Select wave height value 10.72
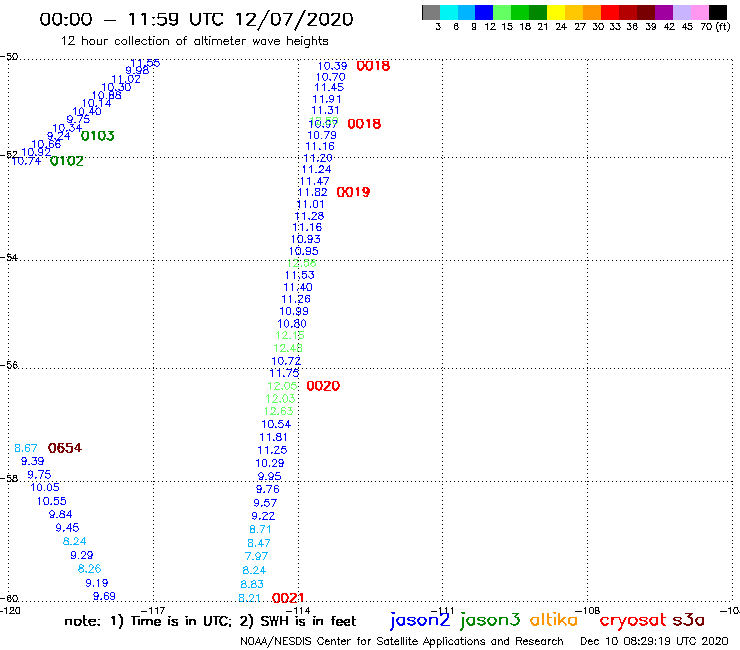Viewport: 740px width, 650px height. click(x=286, y=361)
